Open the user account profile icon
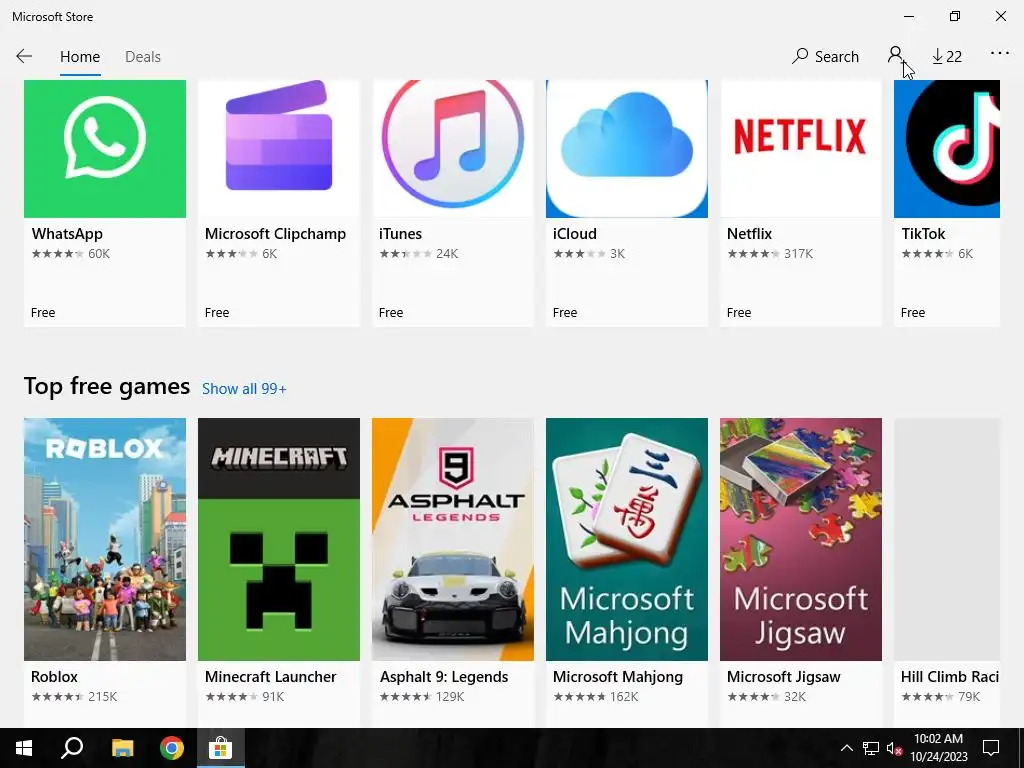This screenshot has height=768, width=1024. 895,55
